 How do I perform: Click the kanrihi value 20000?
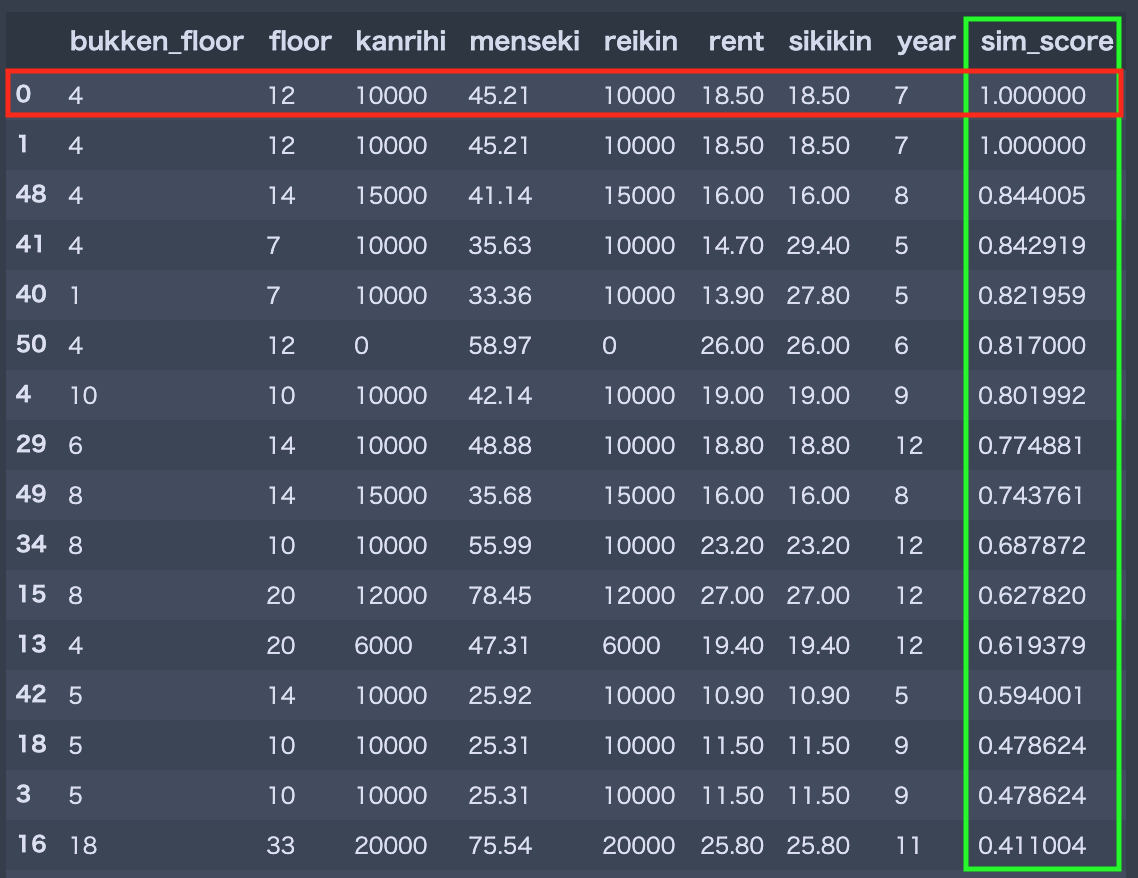[390, 845]
